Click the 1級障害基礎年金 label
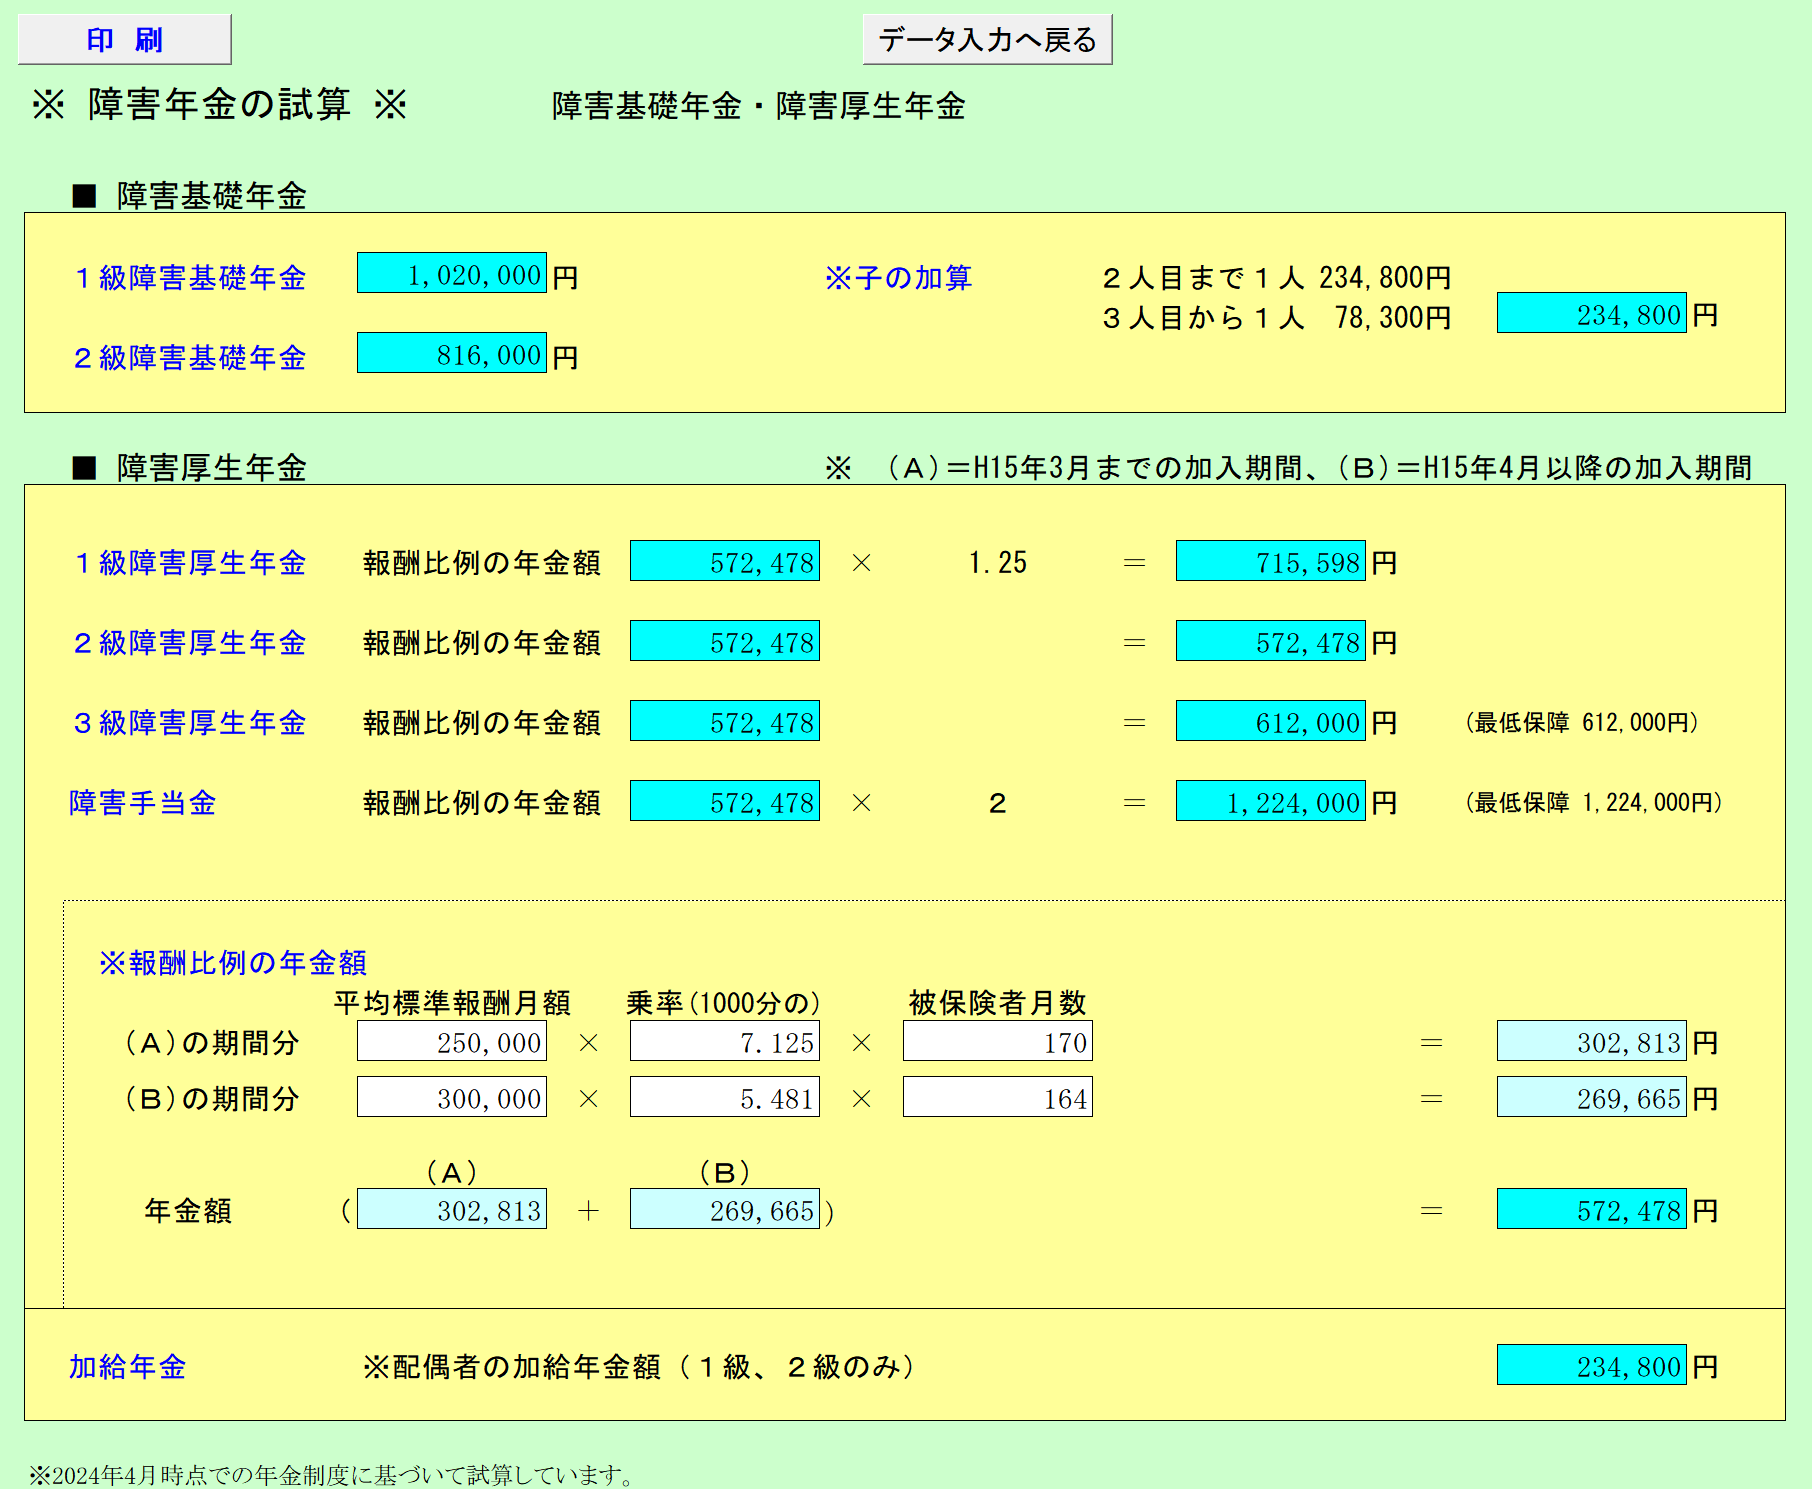 tap(190, 277)
